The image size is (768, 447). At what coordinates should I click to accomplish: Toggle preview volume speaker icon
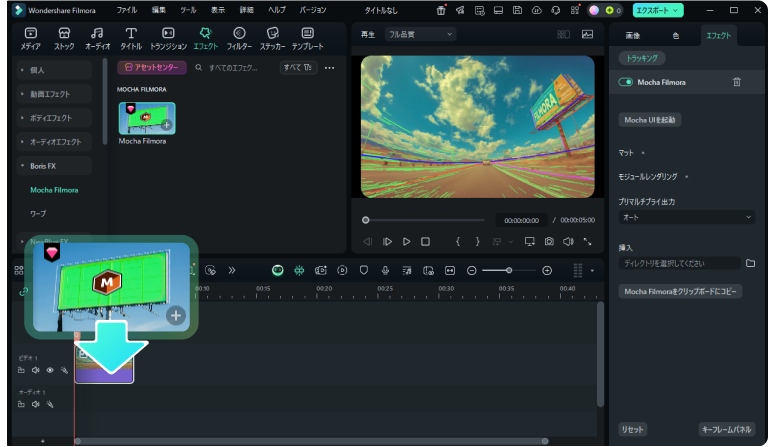(568, 241)
